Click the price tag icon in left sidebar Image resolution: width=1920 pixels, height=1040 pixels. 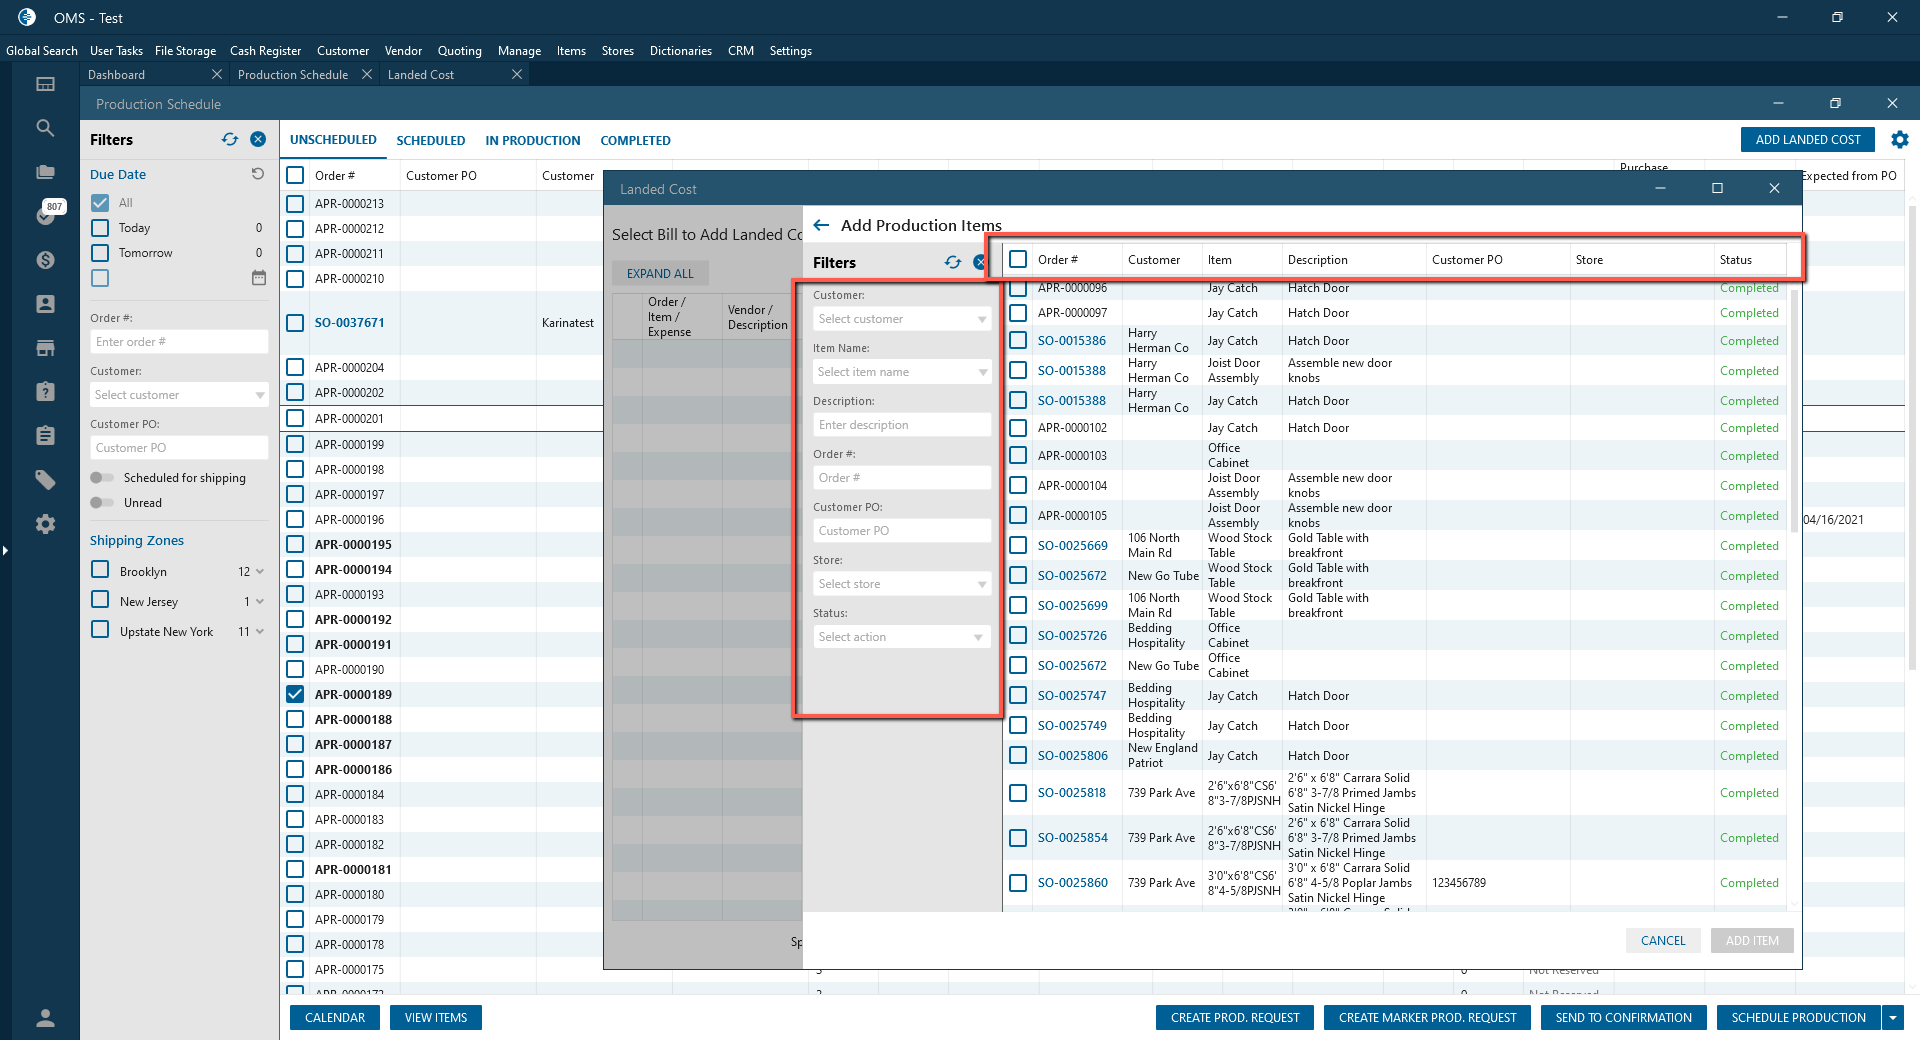pyautogui.click(x=45, y=480)
